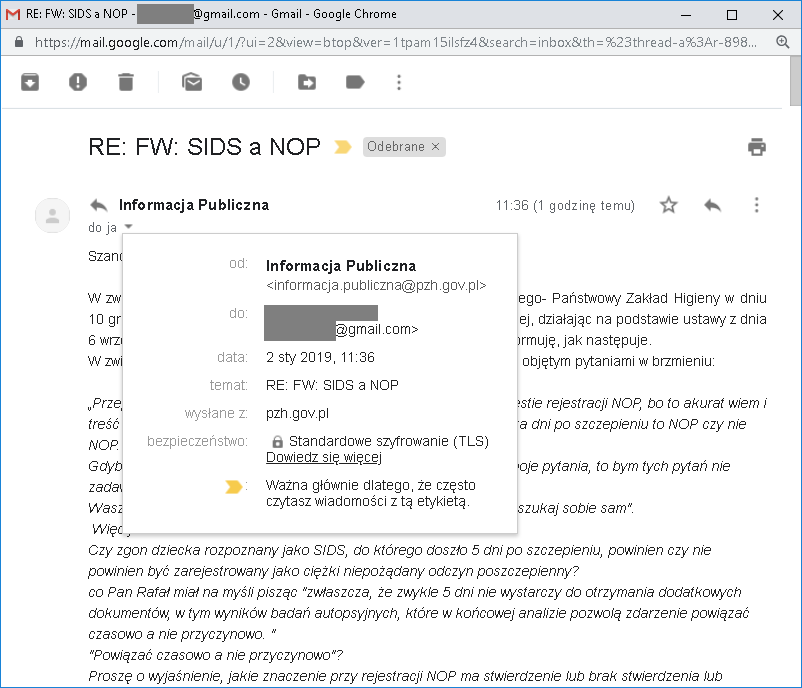This screenshot has height=688, width=802.
Task: Star the message from Informacja Publiczna
Action: click(x=669, y=205)
